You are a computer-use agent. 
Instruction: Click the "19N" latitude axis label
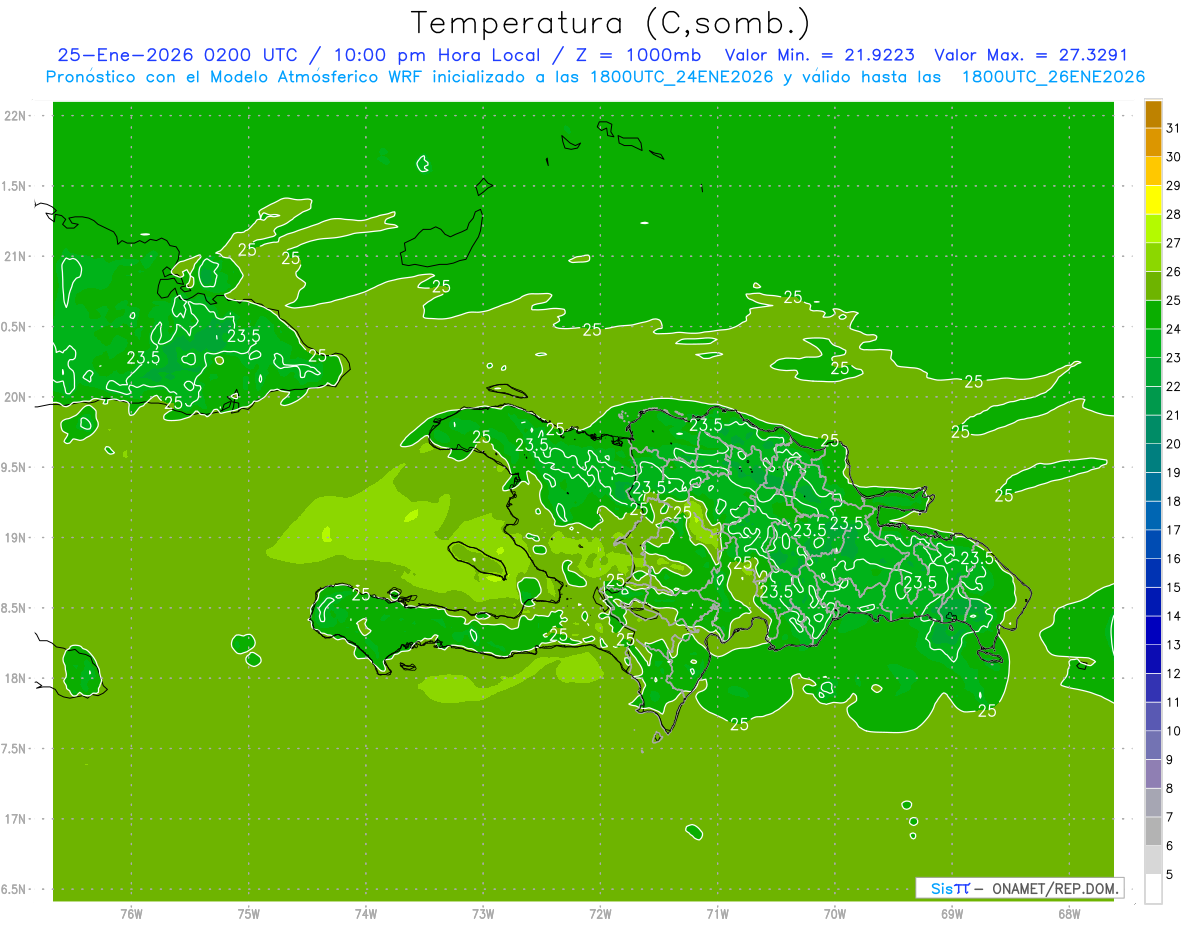[15, 538]
